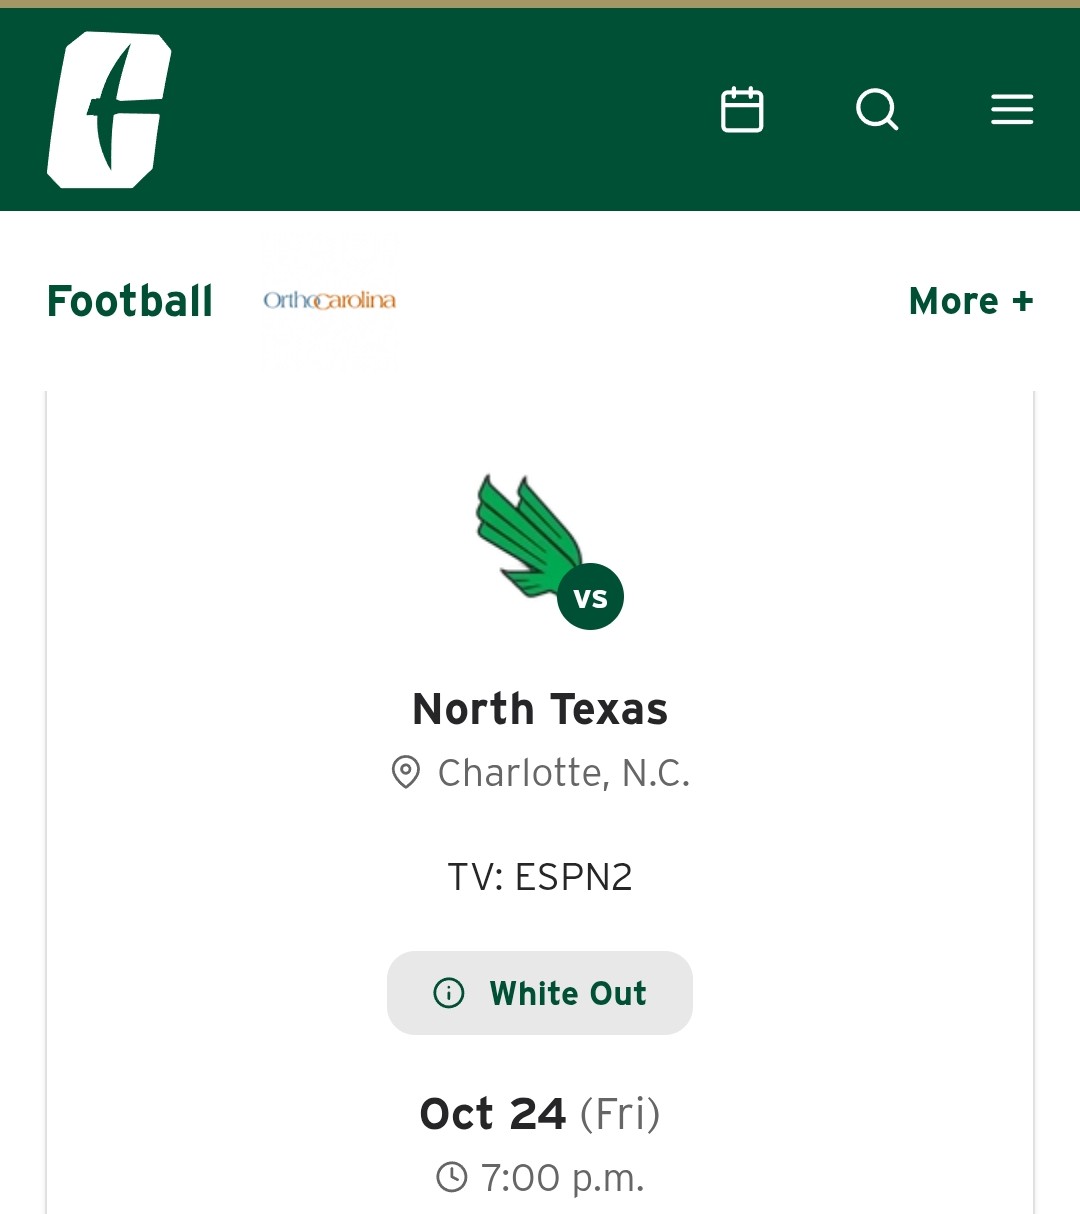Viewport: 1080px width, 1214px height.
Task: Tap the Charlotte, N.C. location text
Action: pos(564,773)
